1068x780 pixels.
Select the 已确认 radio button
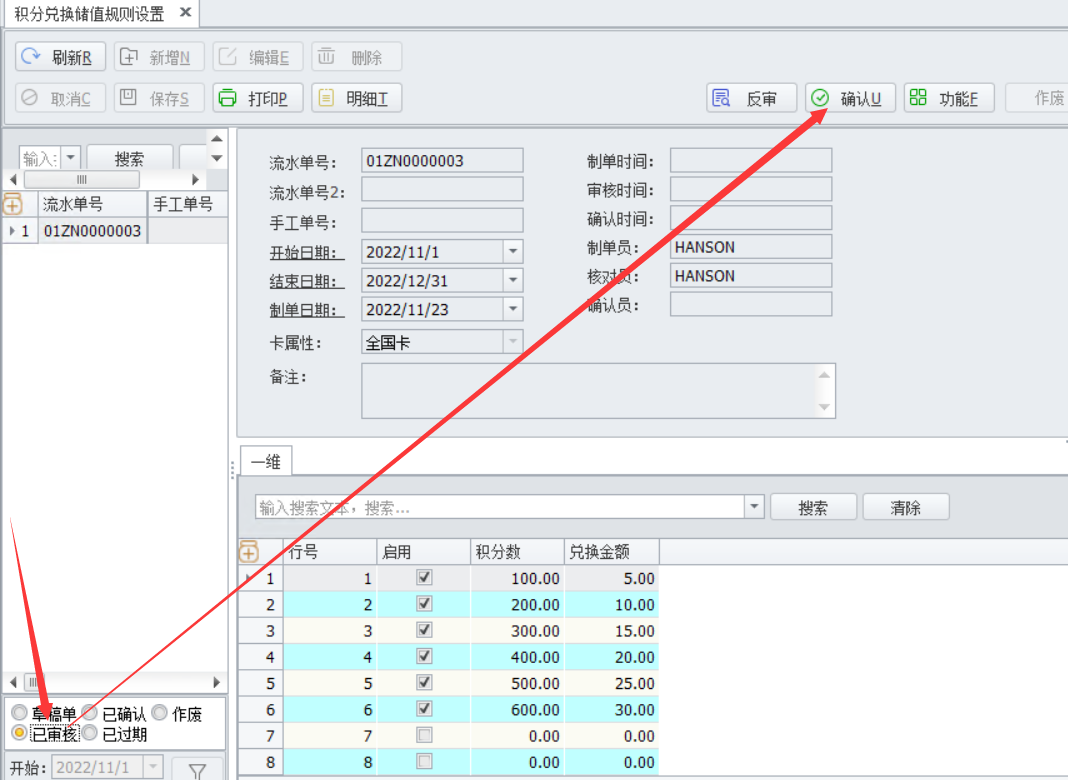click(x=90, y=714)
